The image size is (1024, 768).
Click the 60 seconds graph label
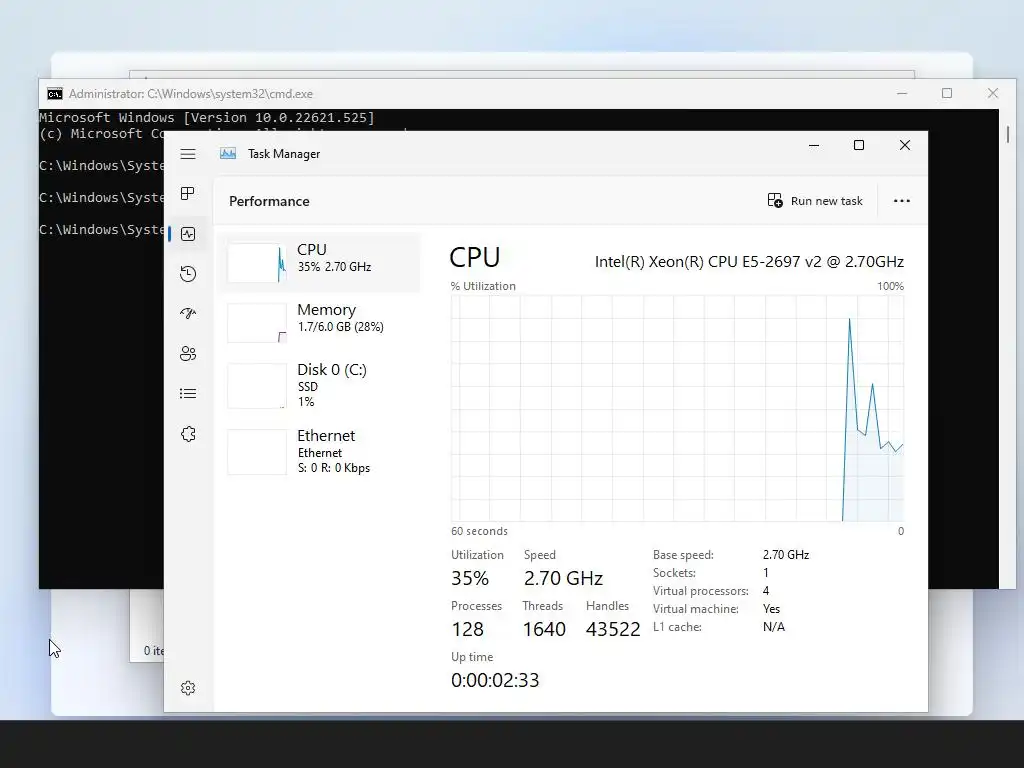[x=479, y=531]
